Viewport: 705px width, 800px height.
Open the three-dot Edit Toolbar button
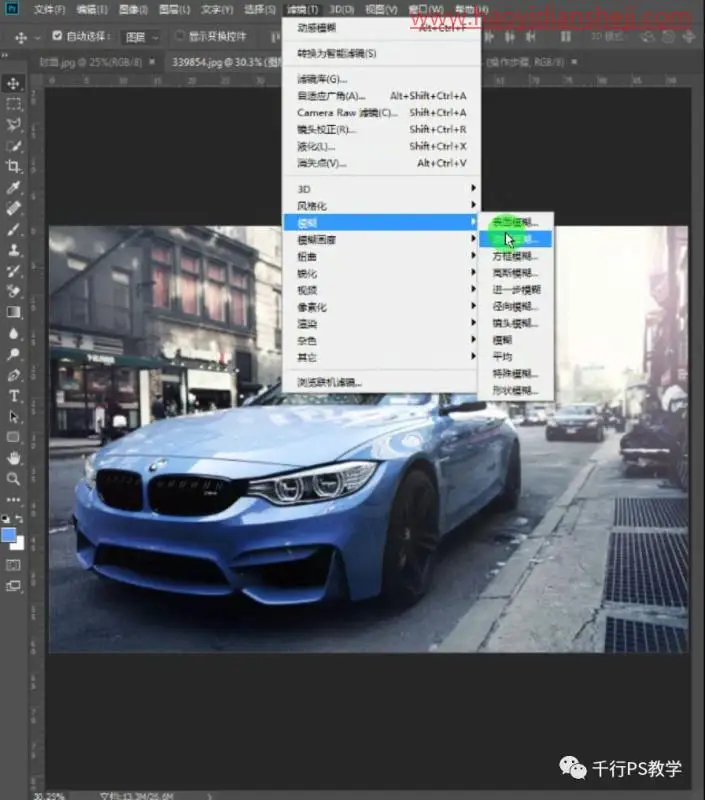(14, 499)
